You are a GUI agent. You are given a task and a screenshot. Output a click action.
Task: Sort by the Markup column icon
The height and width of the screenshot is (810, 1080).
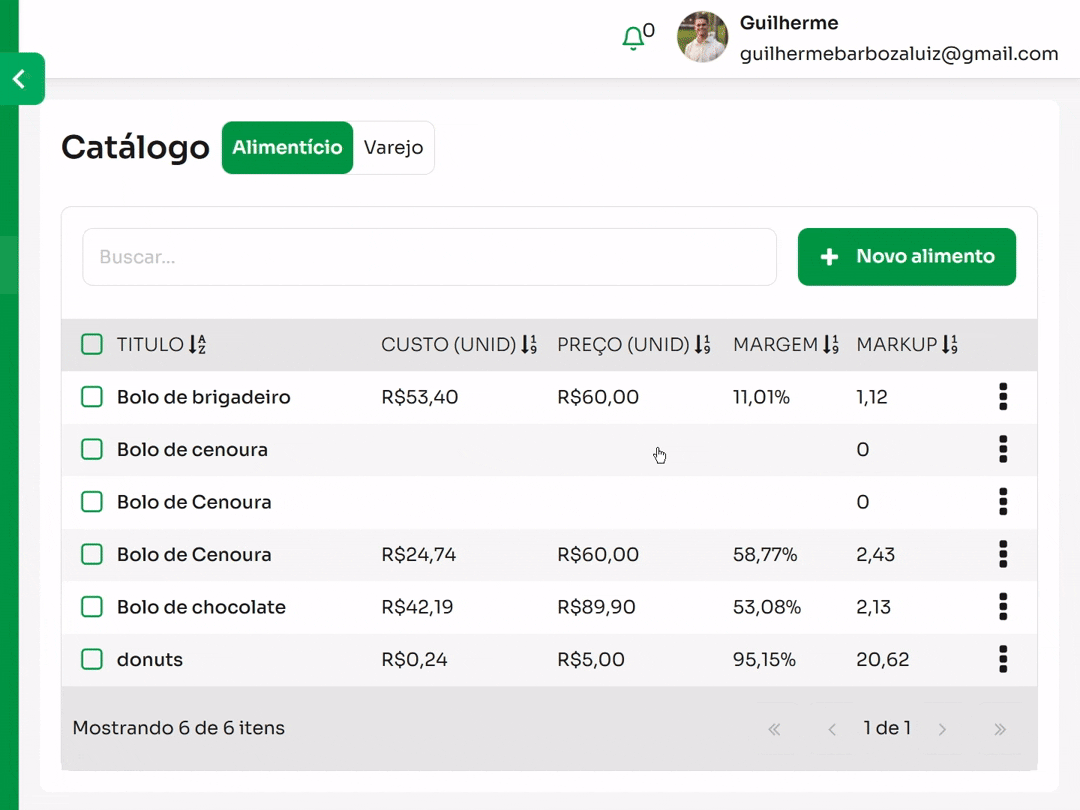coord(949,345)
